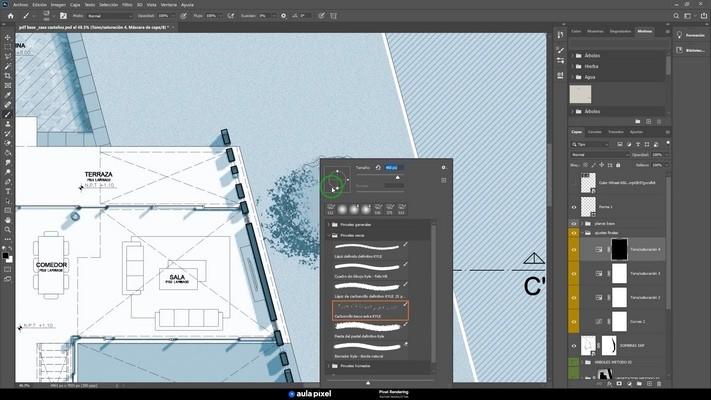Open the Ventana menu
The image size is (711, 400).
(169, 5)
